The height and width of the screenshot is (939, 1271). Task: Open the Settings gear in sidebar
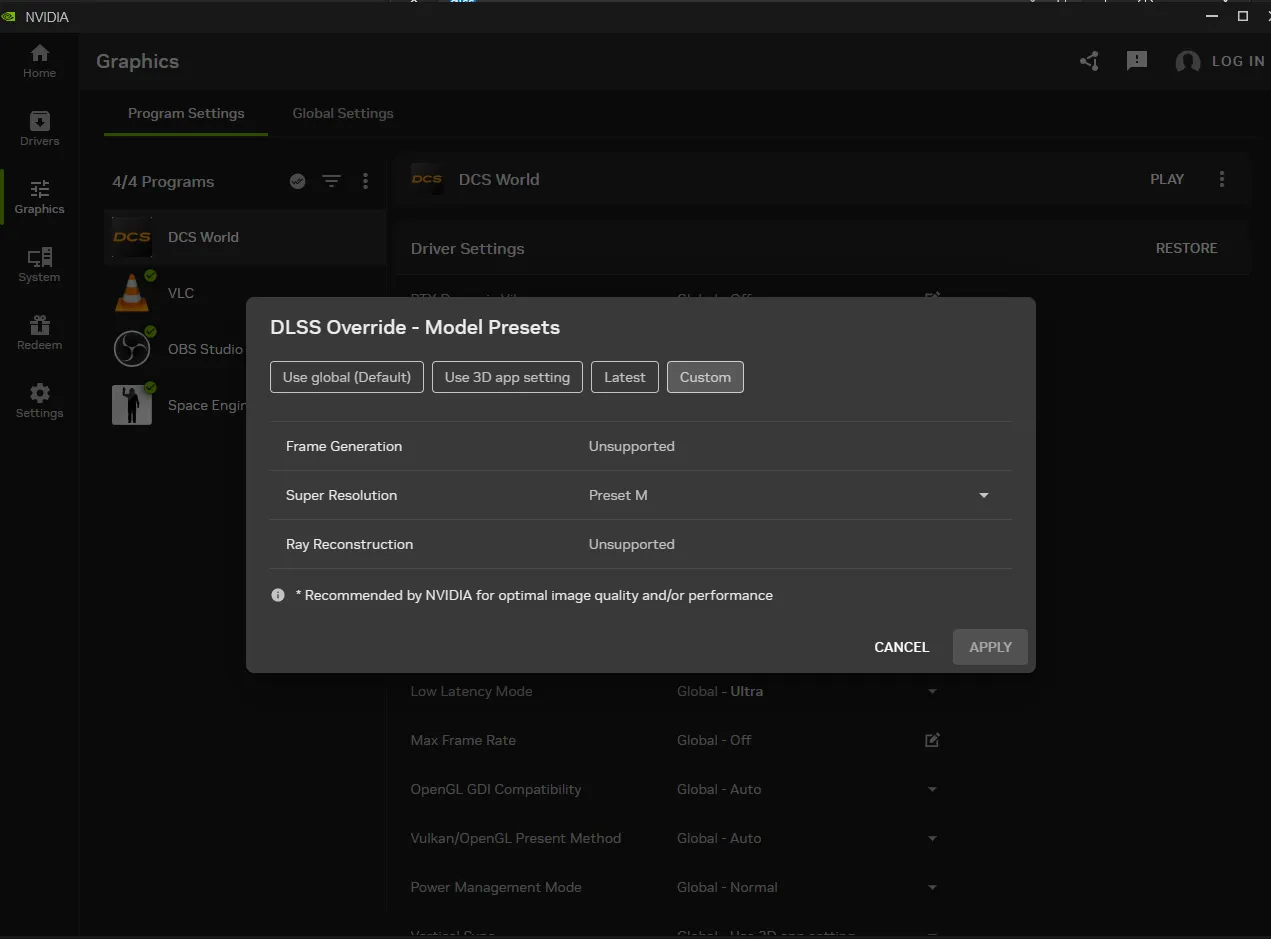click(x=39, y=401)
